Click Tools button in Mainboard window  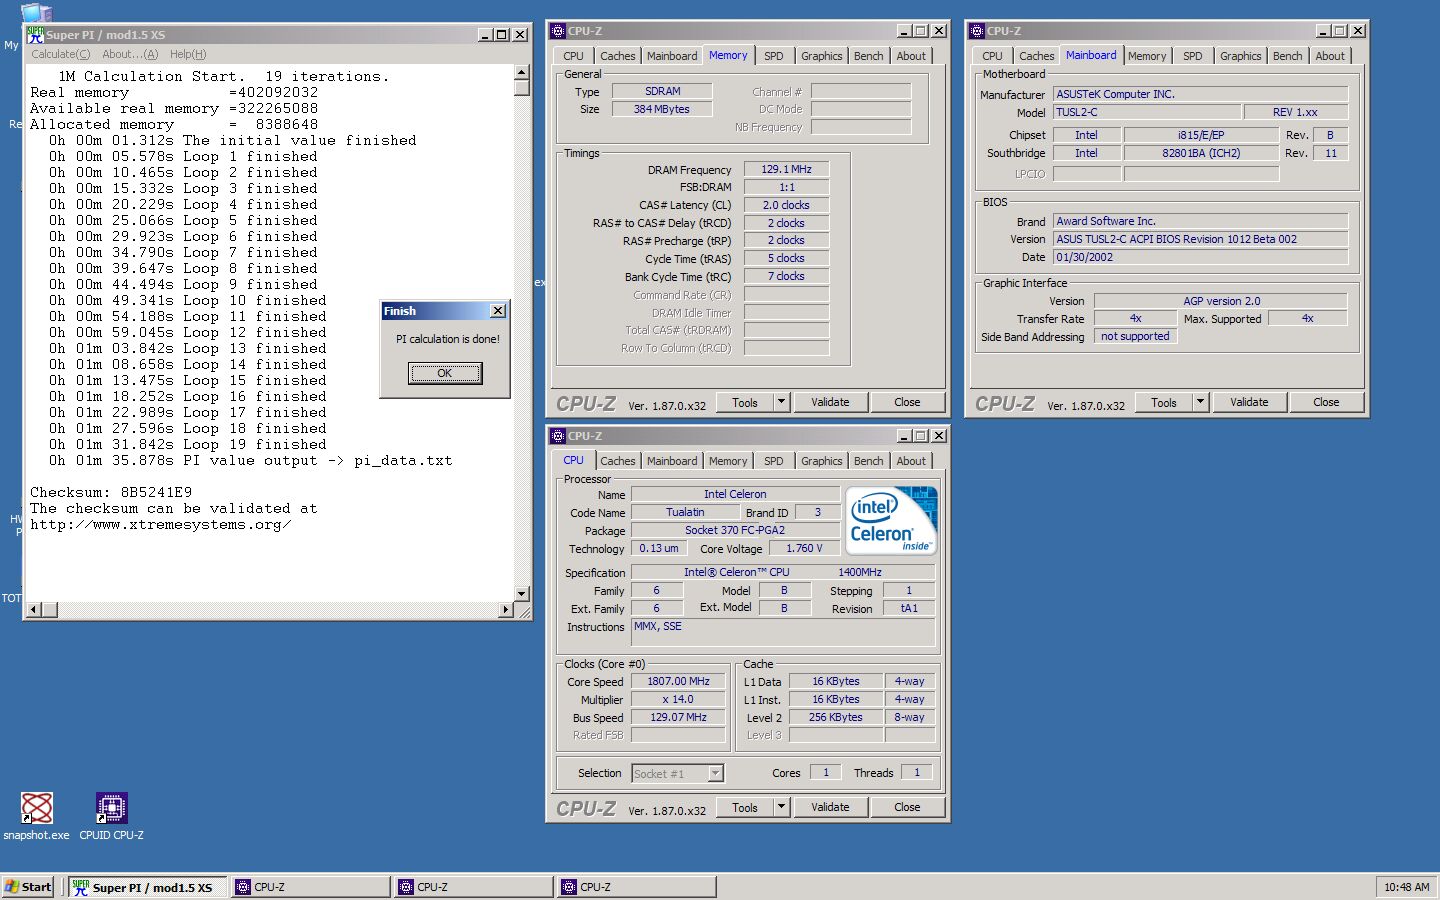(x=1164, y=402)
